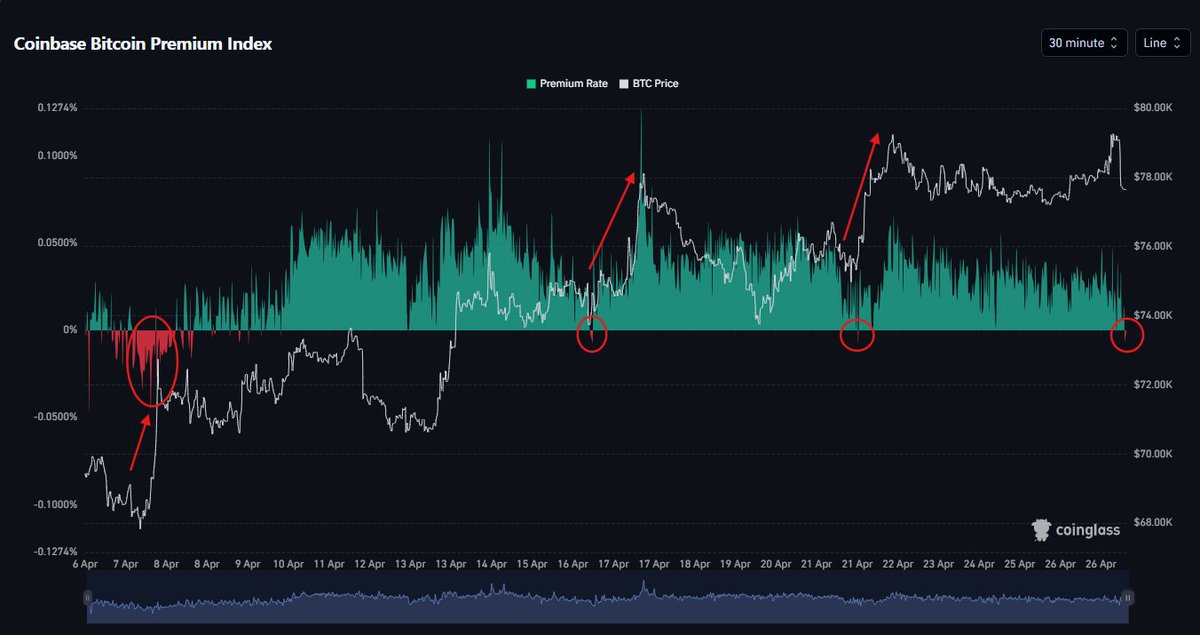Click the 18 Apr date label
The height and width of the screenshot is (635, 1200).
[x=695, y=564]
